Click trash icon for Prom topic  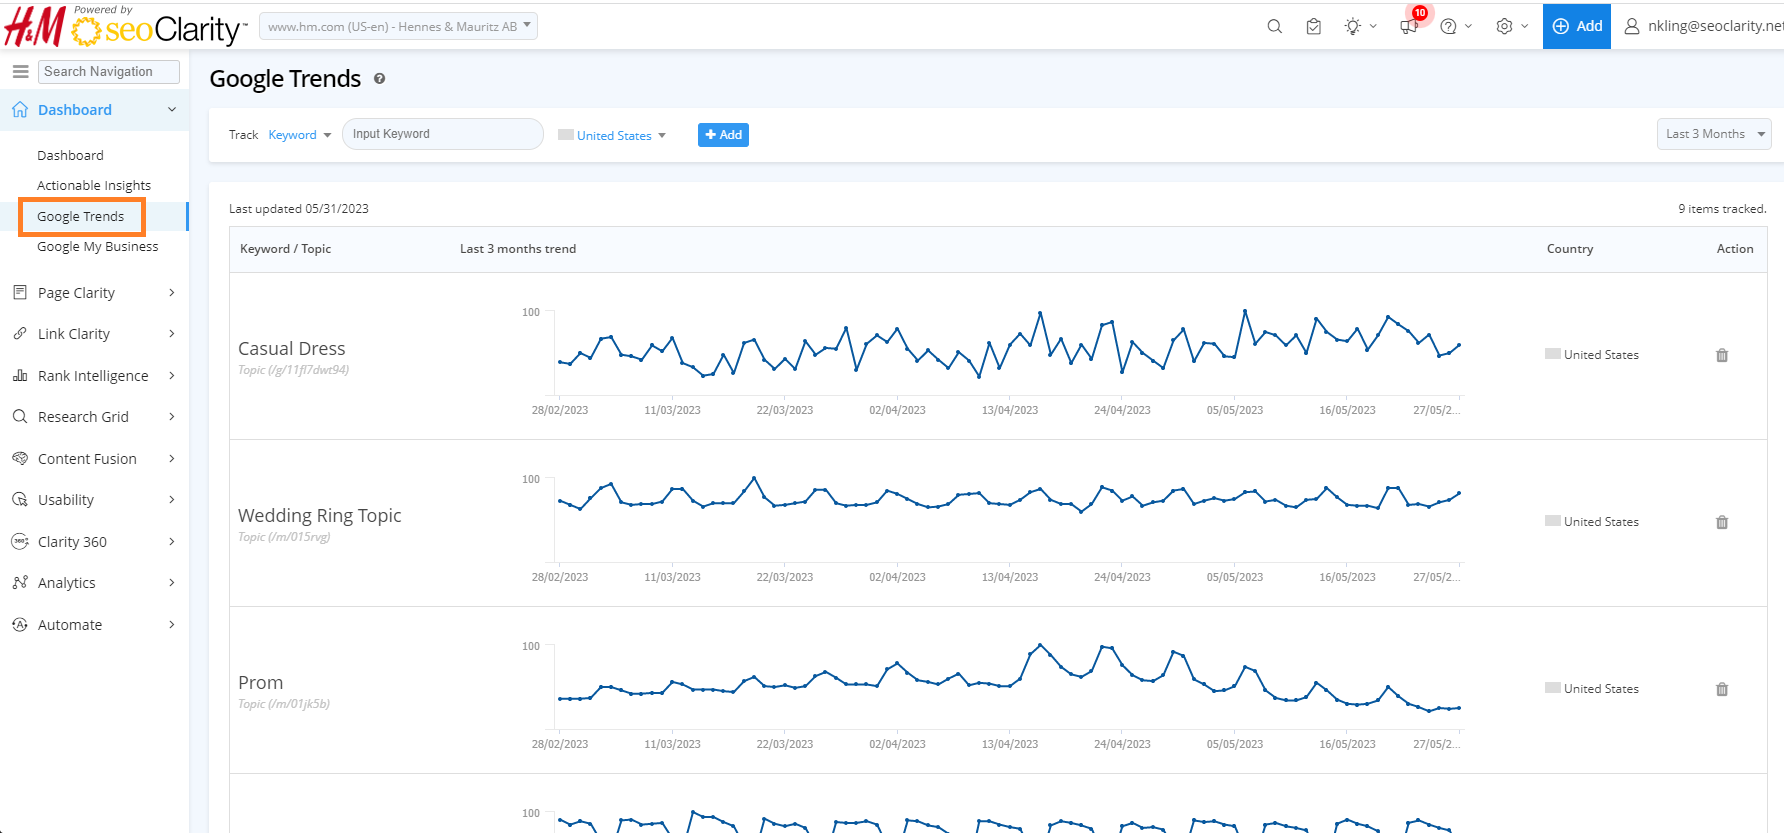pos(1722,689)
